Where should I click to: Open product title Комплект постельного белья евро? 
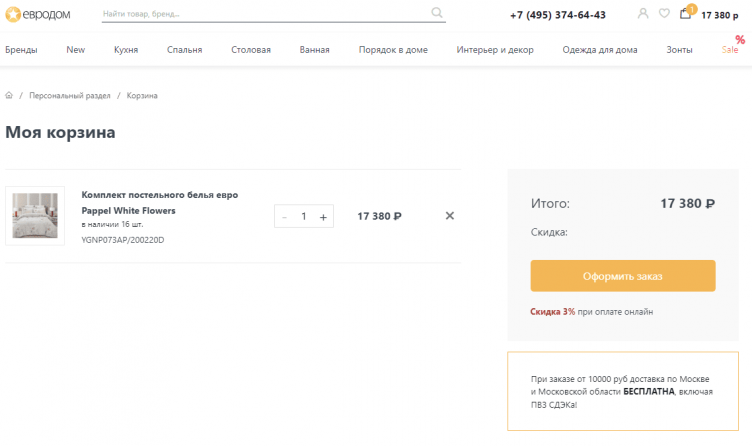(x=160, y=202)
